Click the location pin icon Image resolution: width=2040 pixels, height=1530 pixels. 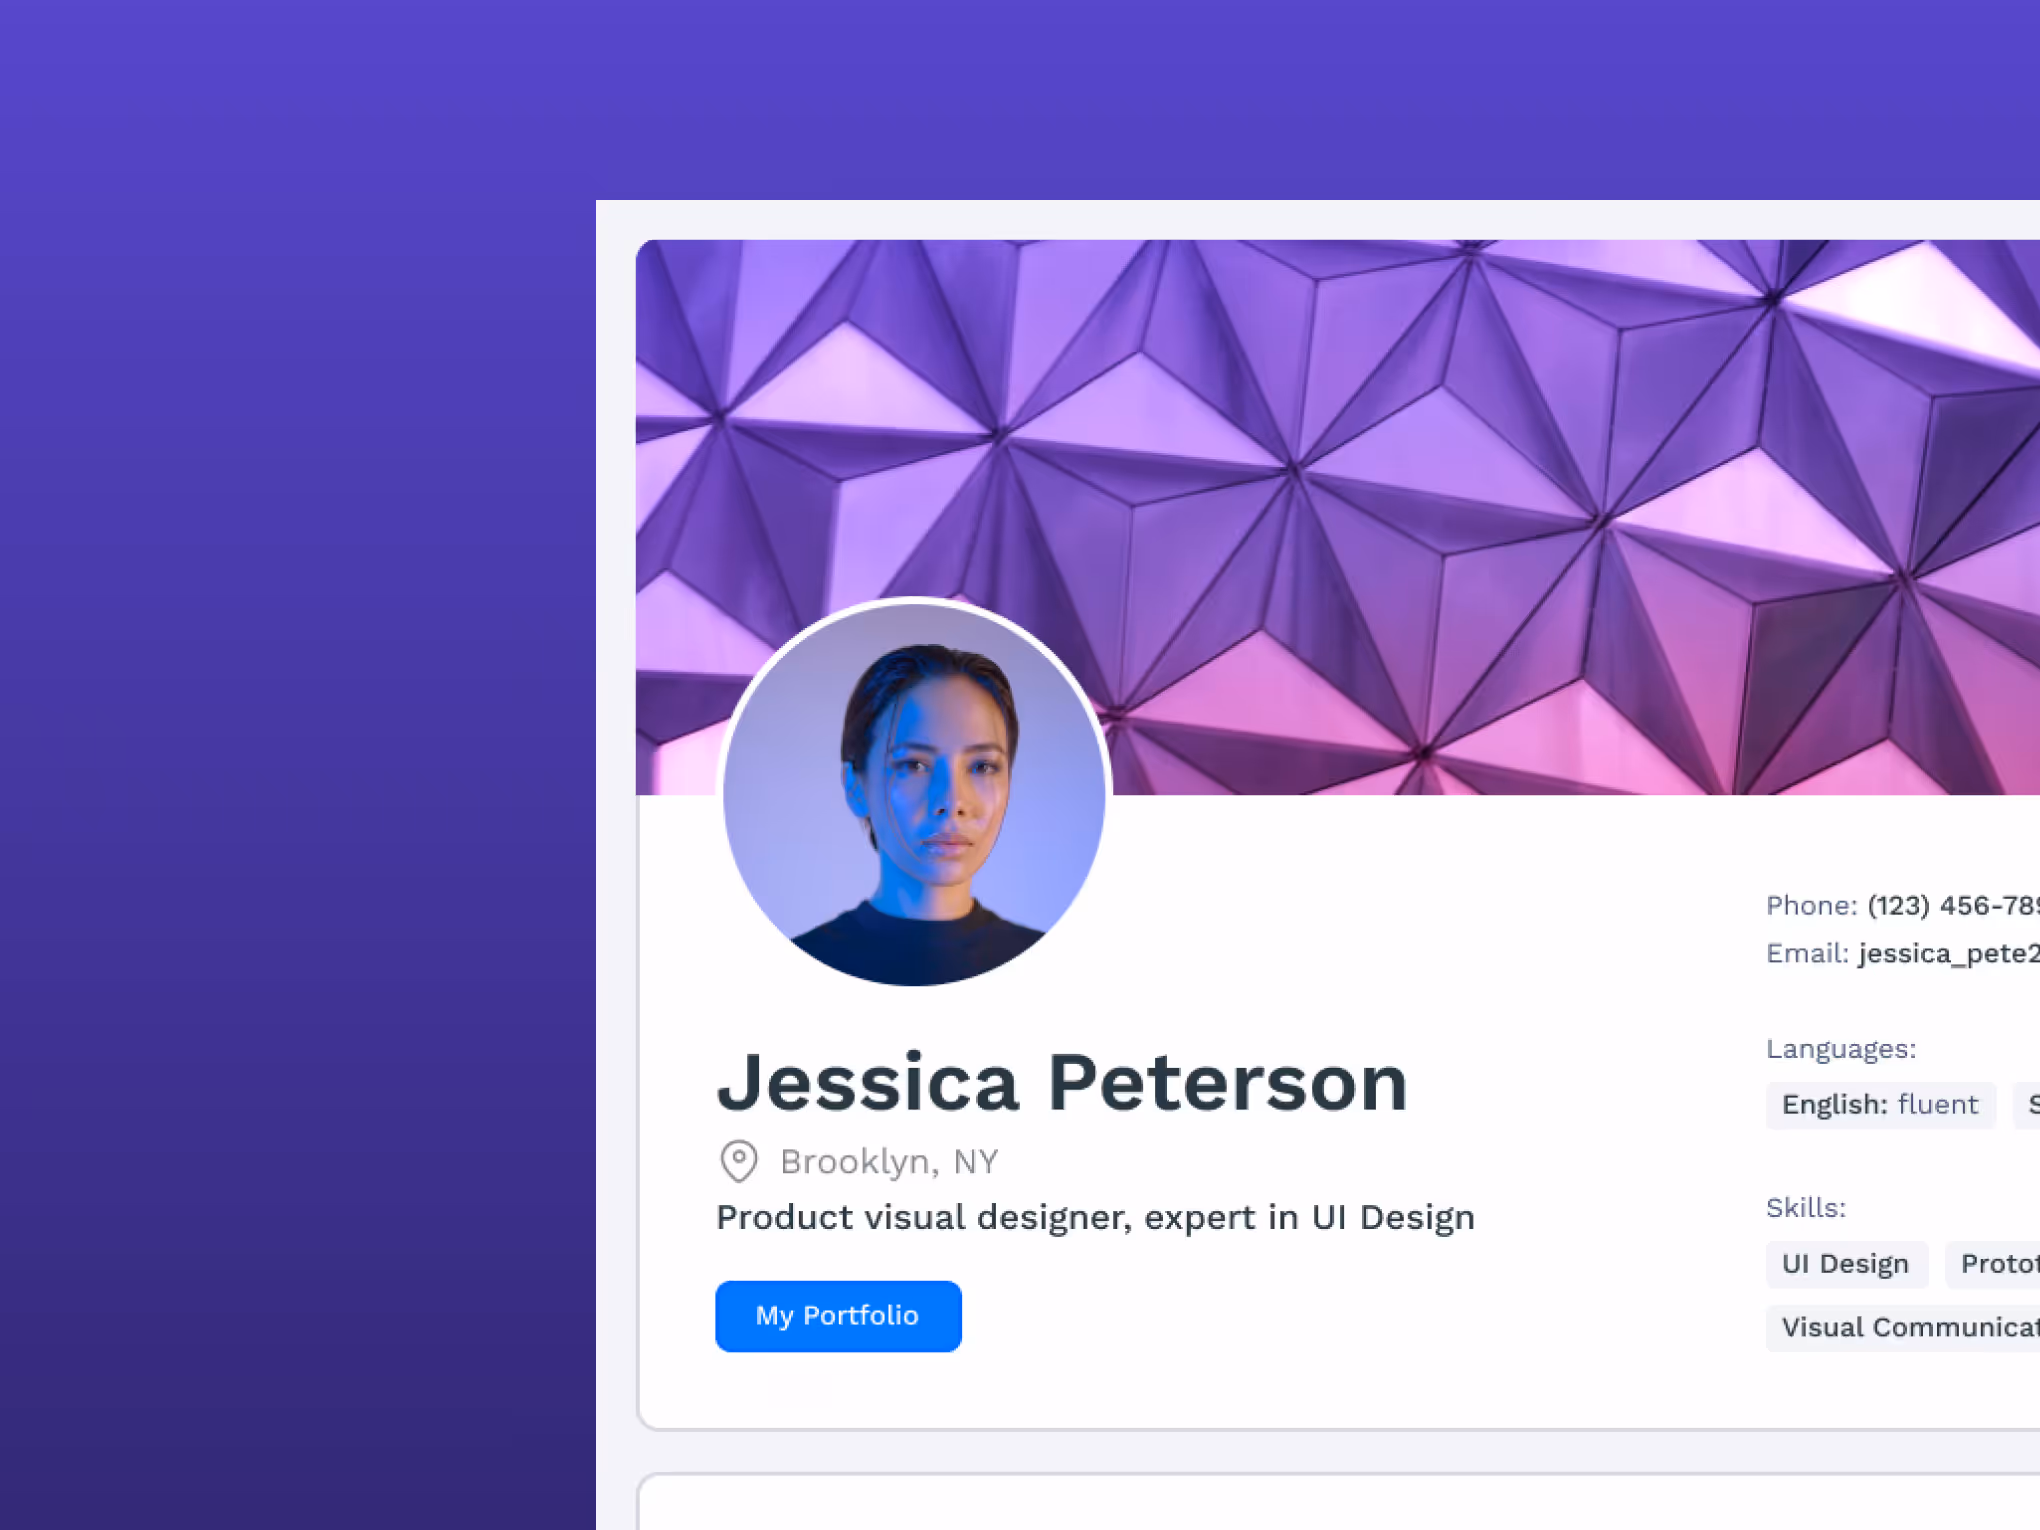739,1161
